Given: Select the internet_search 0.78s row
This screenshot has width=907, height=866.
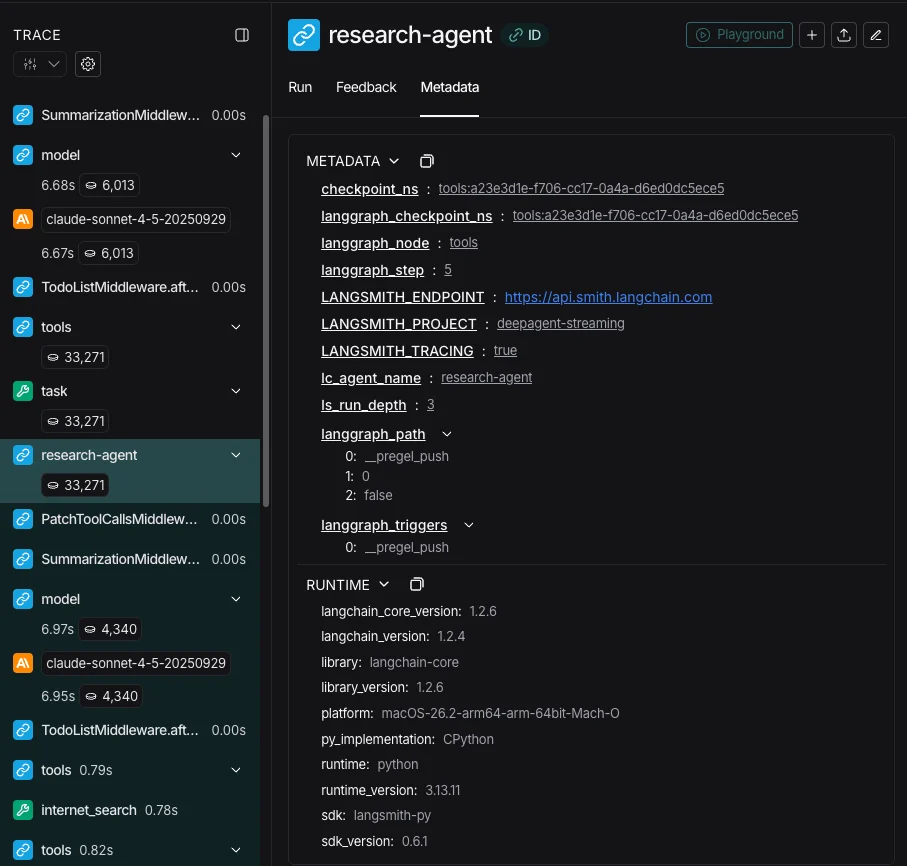Looking at the screenshot, I should coord(130,810).
